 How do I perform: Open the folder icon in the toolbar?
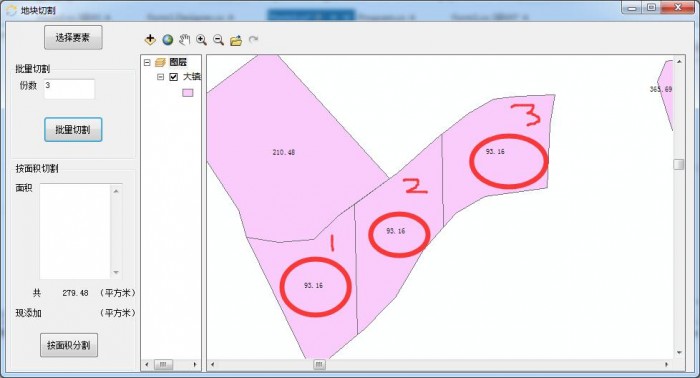[x=236, y=41]
